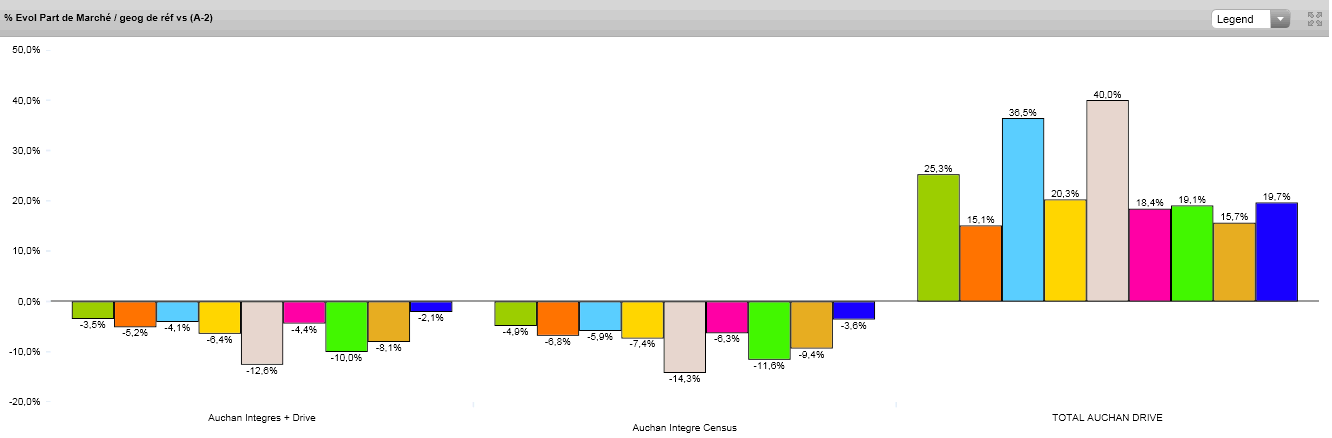Click the 'TOTAL AUCHAN DRIVE' category label
1332x438 pixels.
tap(1107, 416)
